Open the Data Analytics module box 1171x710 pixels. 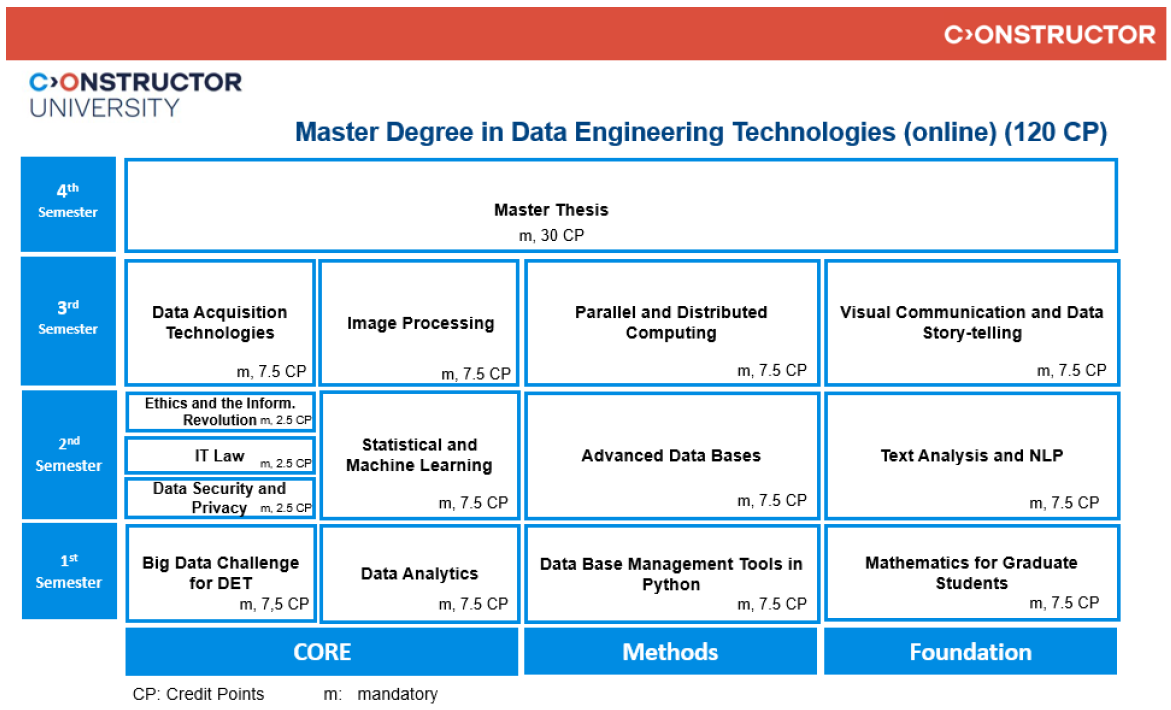coord(420,573)
